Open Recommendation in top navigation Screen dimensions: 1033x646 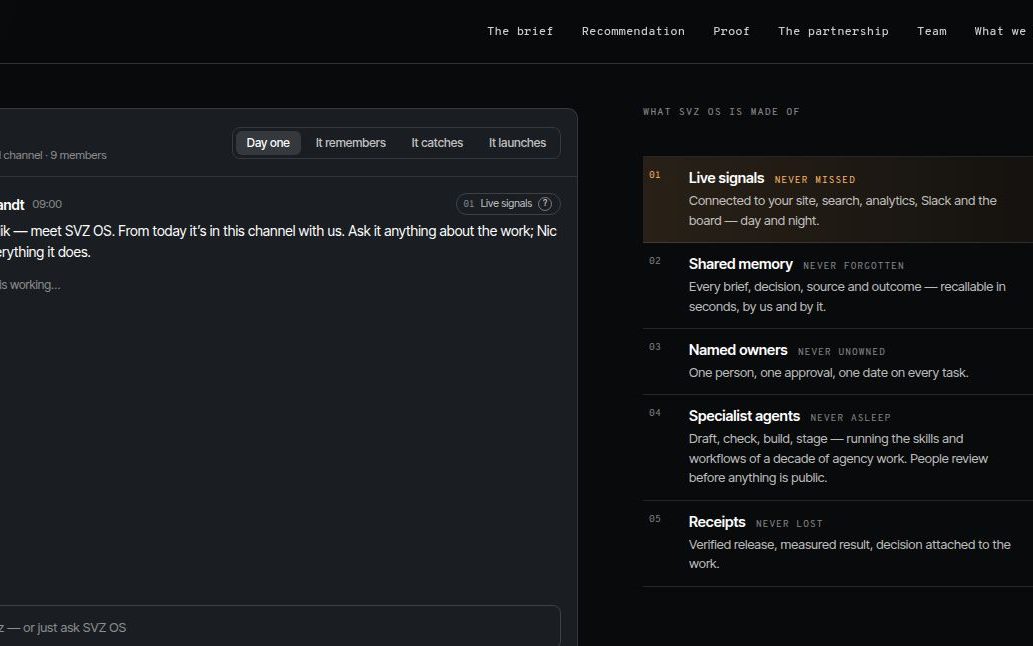click(x=633, y=31)
